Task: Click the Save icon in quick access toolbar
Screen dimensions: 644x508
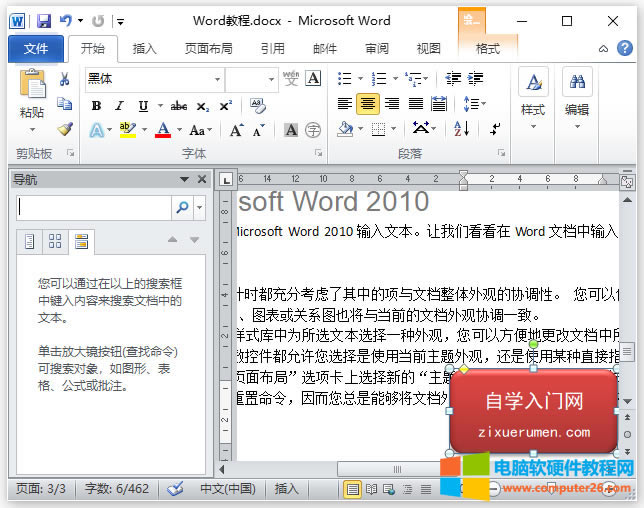Action: (44, 20)
